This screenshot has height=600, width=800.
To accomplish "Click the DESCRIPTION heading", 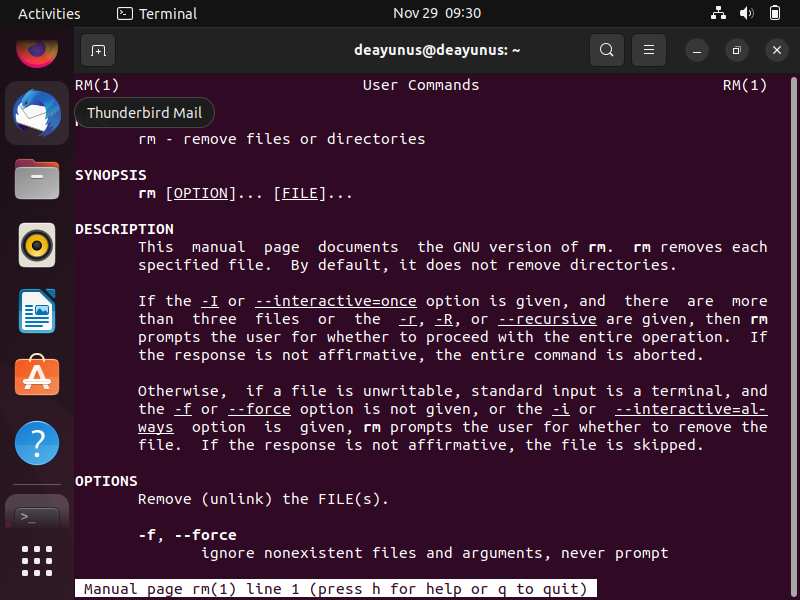I will click(x=124, y=229).
